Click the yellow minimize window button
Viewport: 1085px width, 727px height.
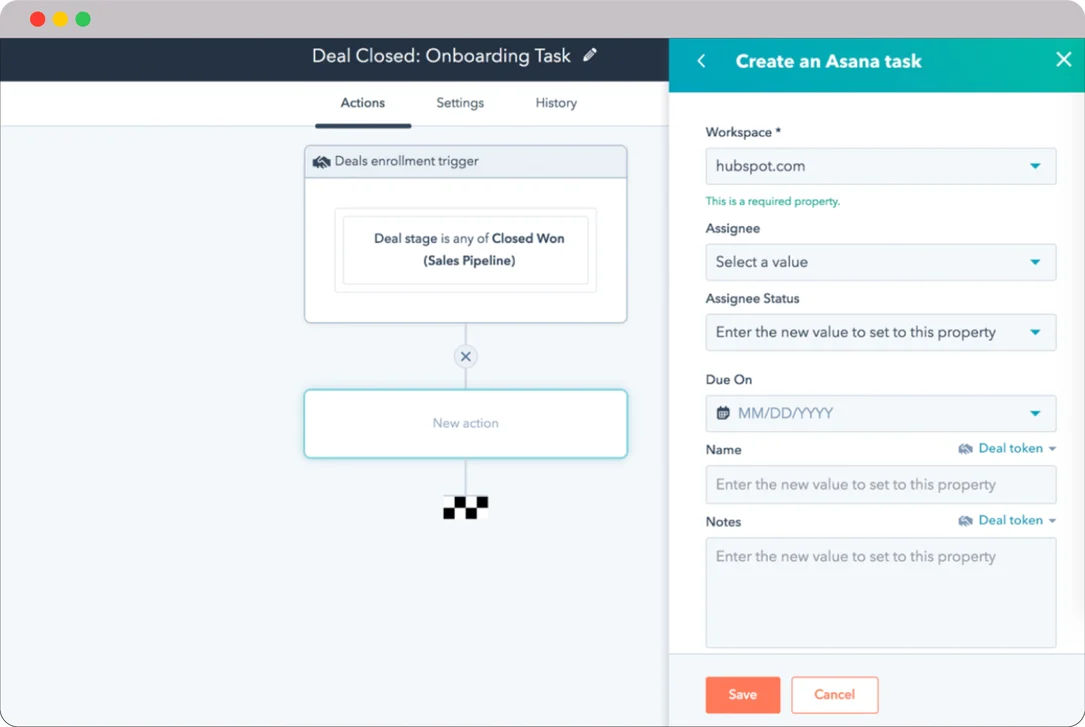tap(60, 19)
